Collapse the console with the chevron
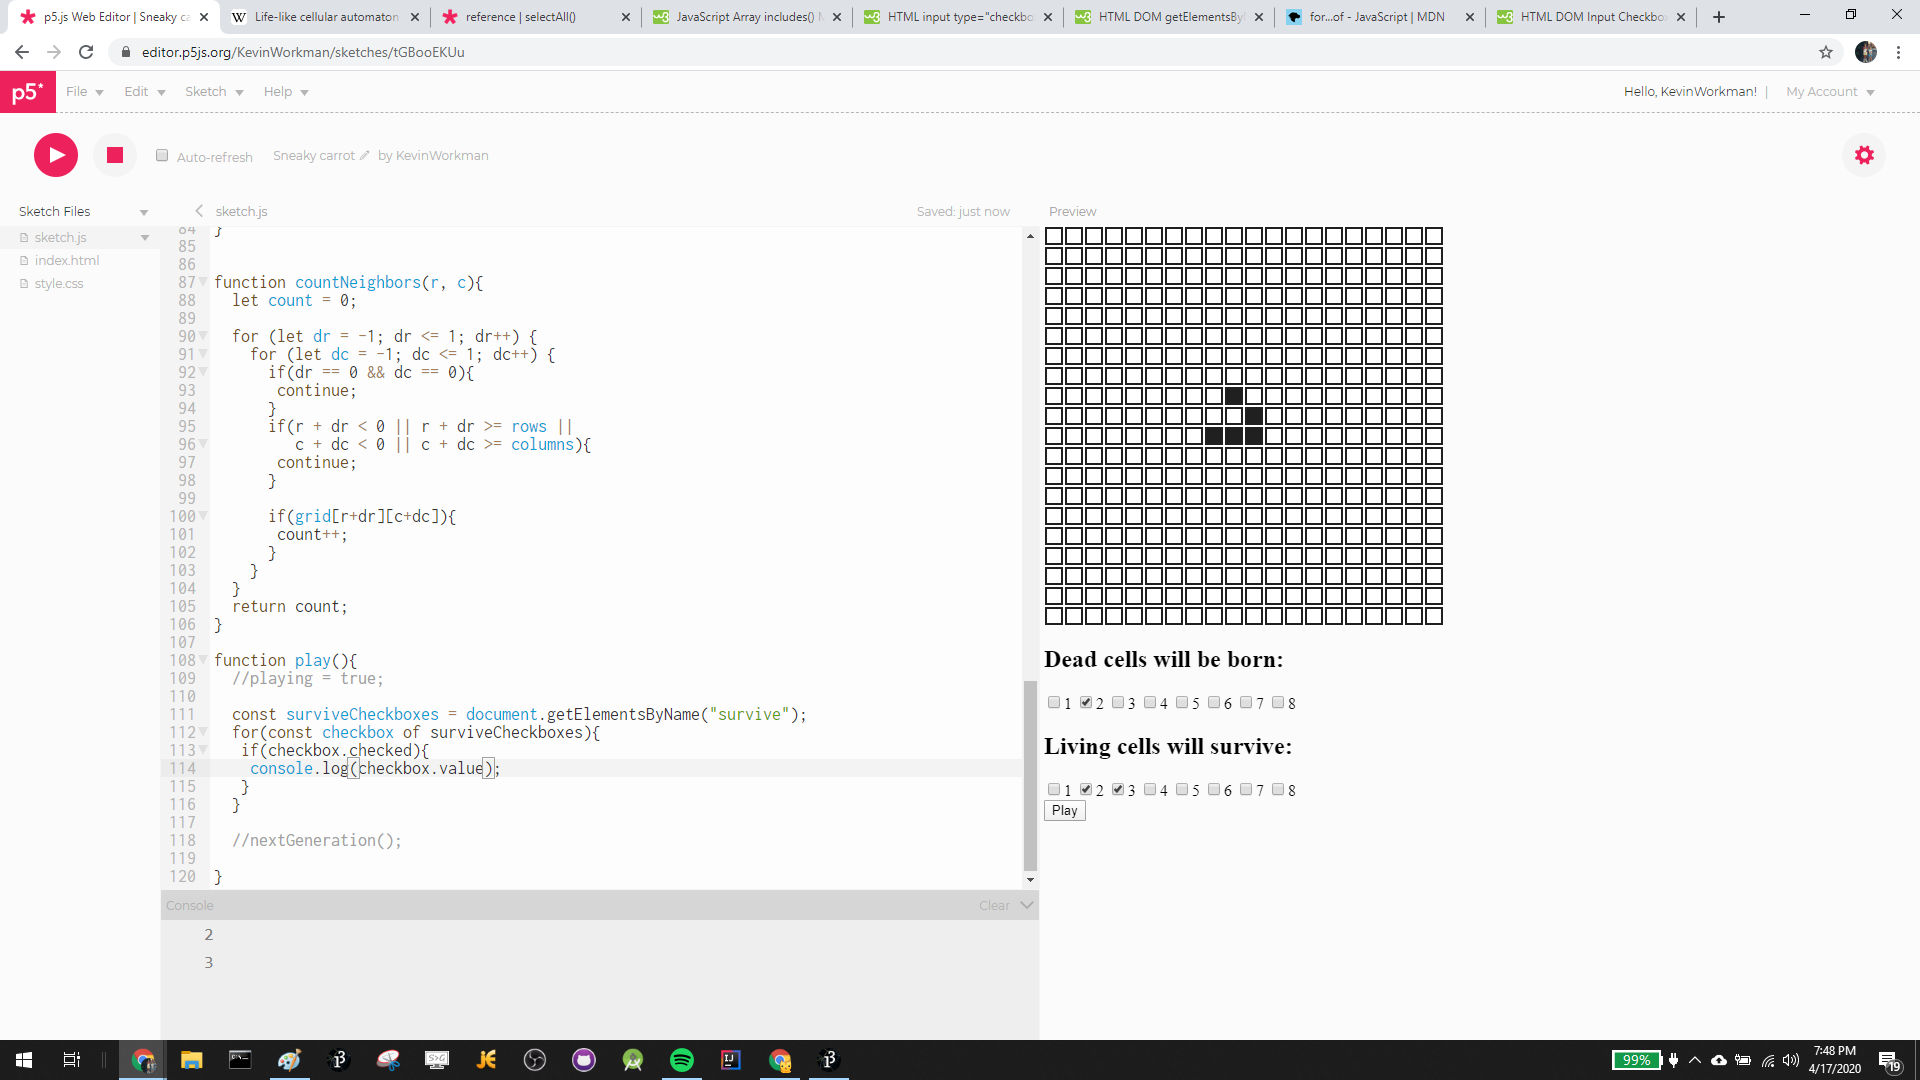 [1027, 905]
